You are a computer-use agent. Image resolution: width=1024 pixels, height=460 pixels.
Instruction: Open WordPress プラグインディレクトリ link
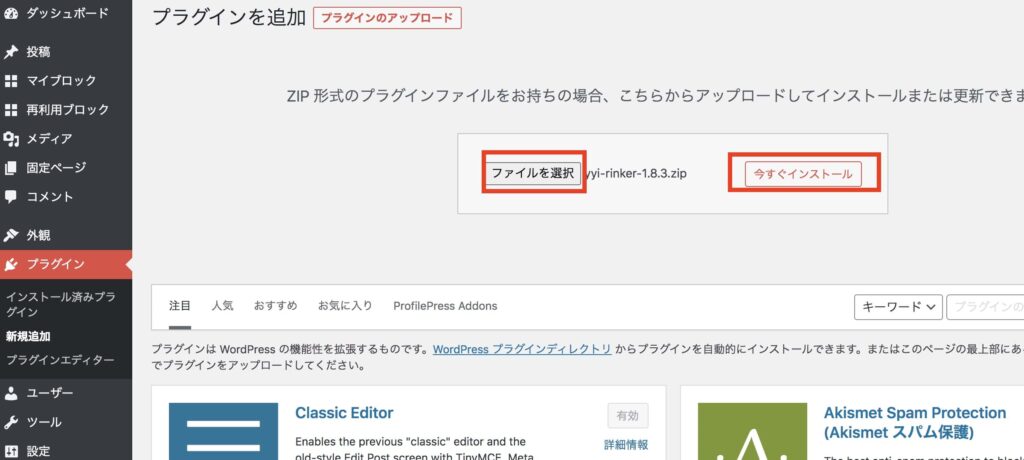522,350
